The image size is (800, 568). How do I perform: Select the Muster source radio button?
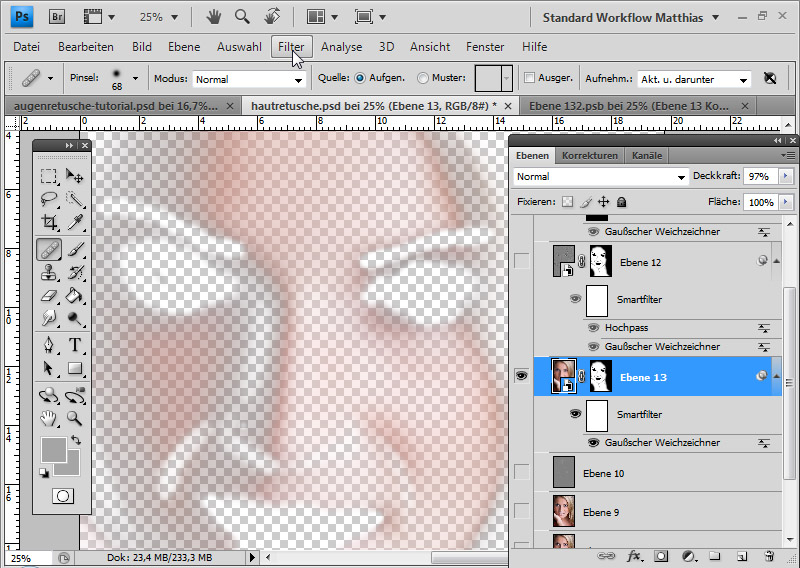(x=422, y=78)
